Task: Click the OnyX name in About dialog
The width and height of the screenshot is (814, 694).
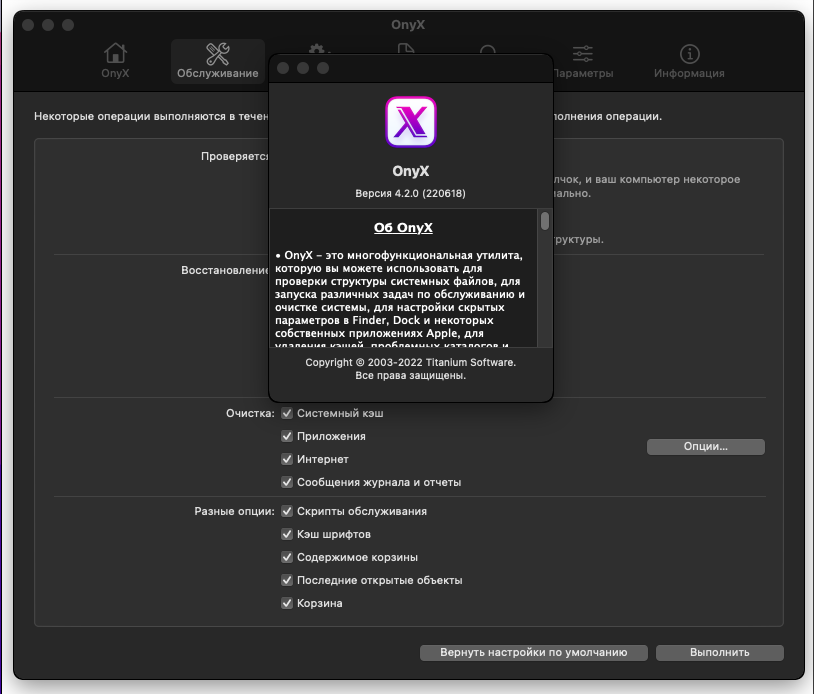Action: pos(411,171)
